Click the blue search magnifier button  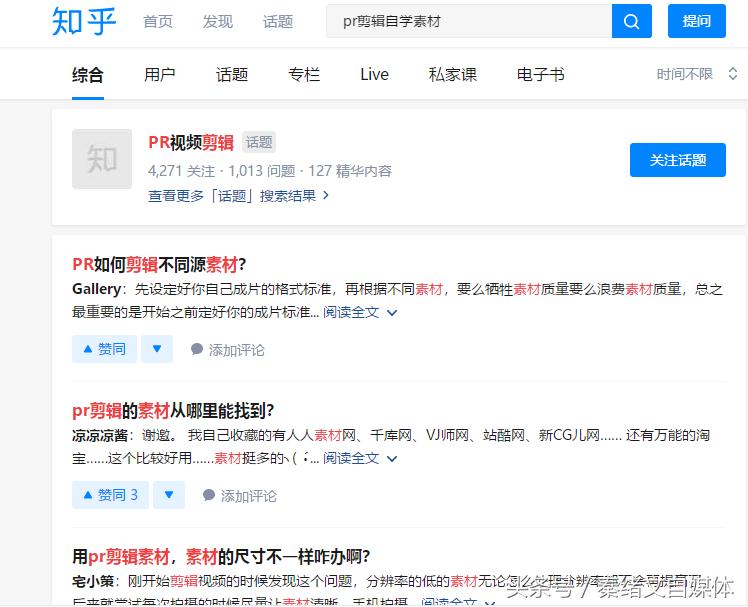[632, 21]
